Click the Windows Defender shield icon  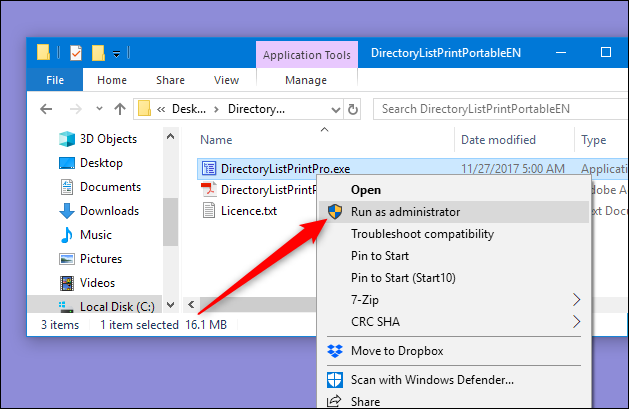[335, 380]
